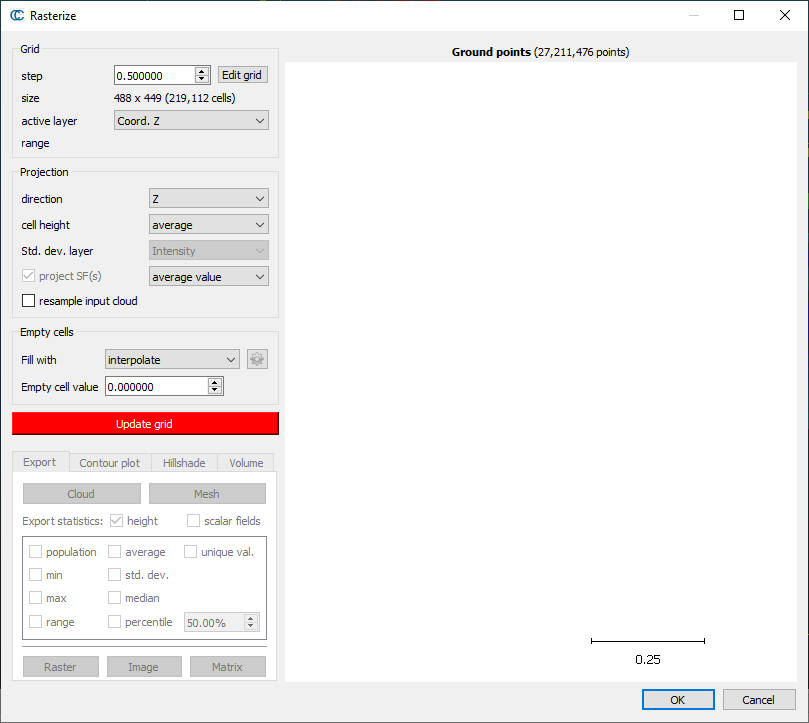
Task: Click the Edit grid button
Action: pyautogui.click(x=243, y=75)
